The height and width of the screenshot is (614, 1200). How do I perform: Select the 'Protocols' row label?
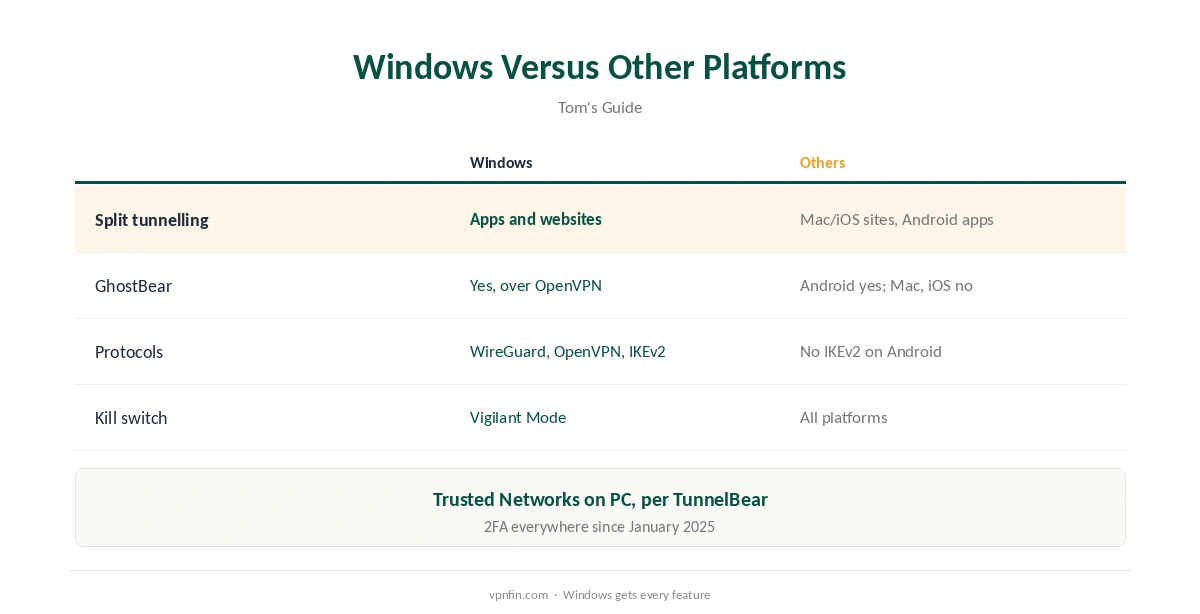129,352
